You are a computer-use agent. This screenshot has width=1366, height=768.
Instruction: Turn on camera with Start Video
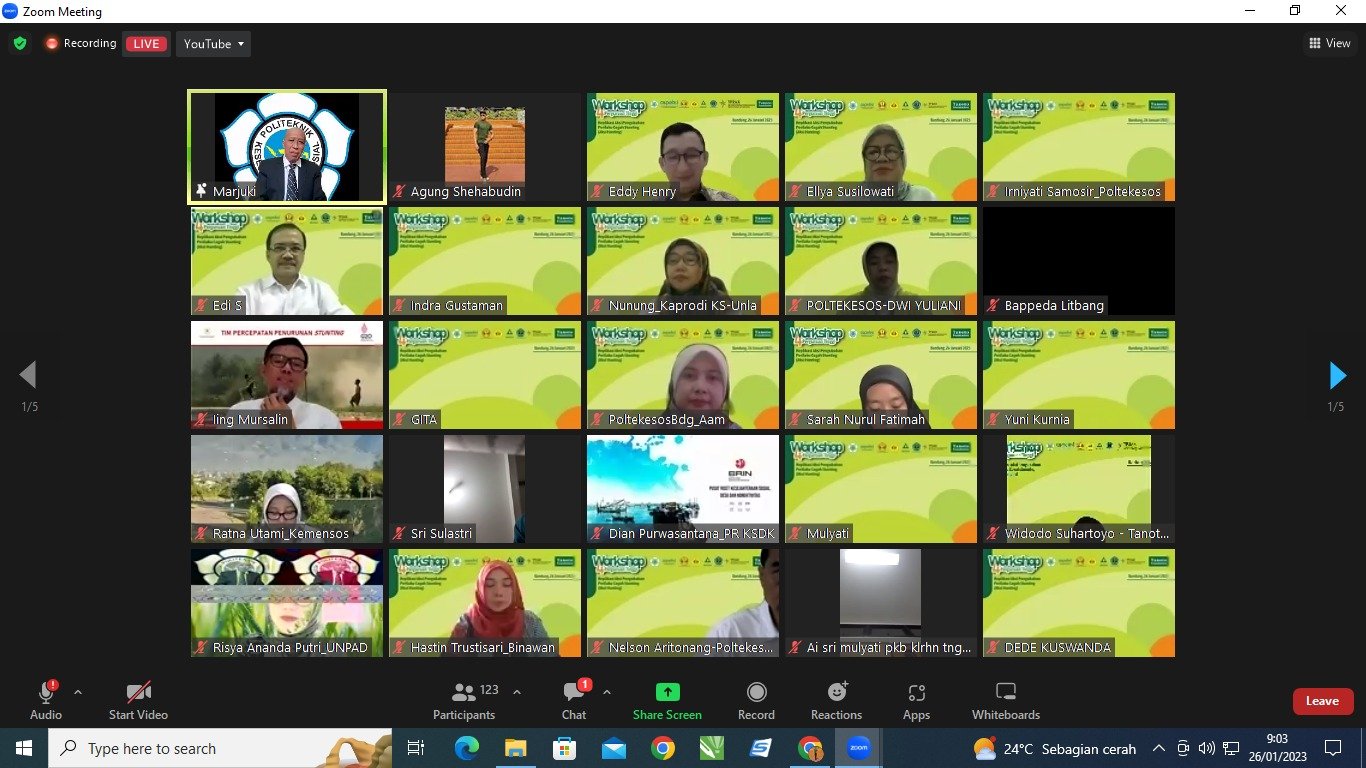point(138,700)
